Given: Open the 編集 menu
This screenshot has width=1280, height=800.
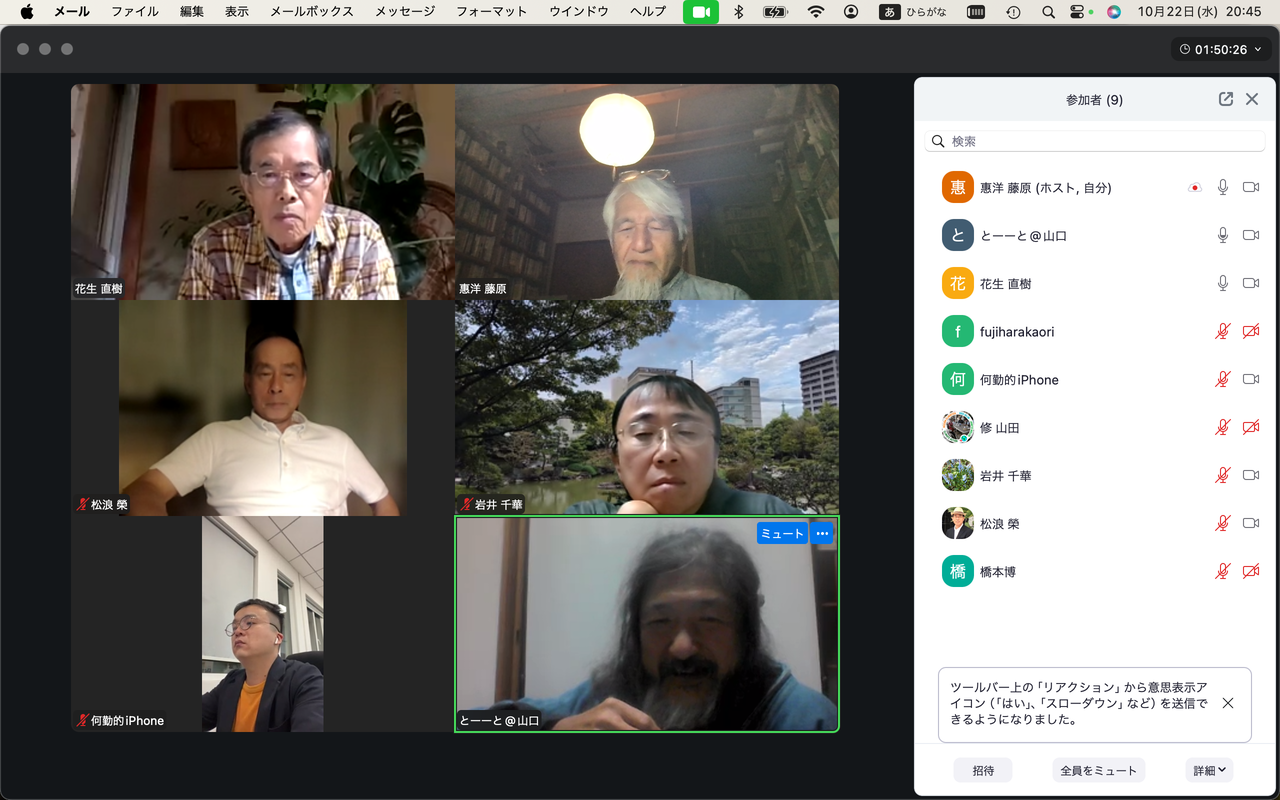Looking at the screenshot, I should pos(192,12).
